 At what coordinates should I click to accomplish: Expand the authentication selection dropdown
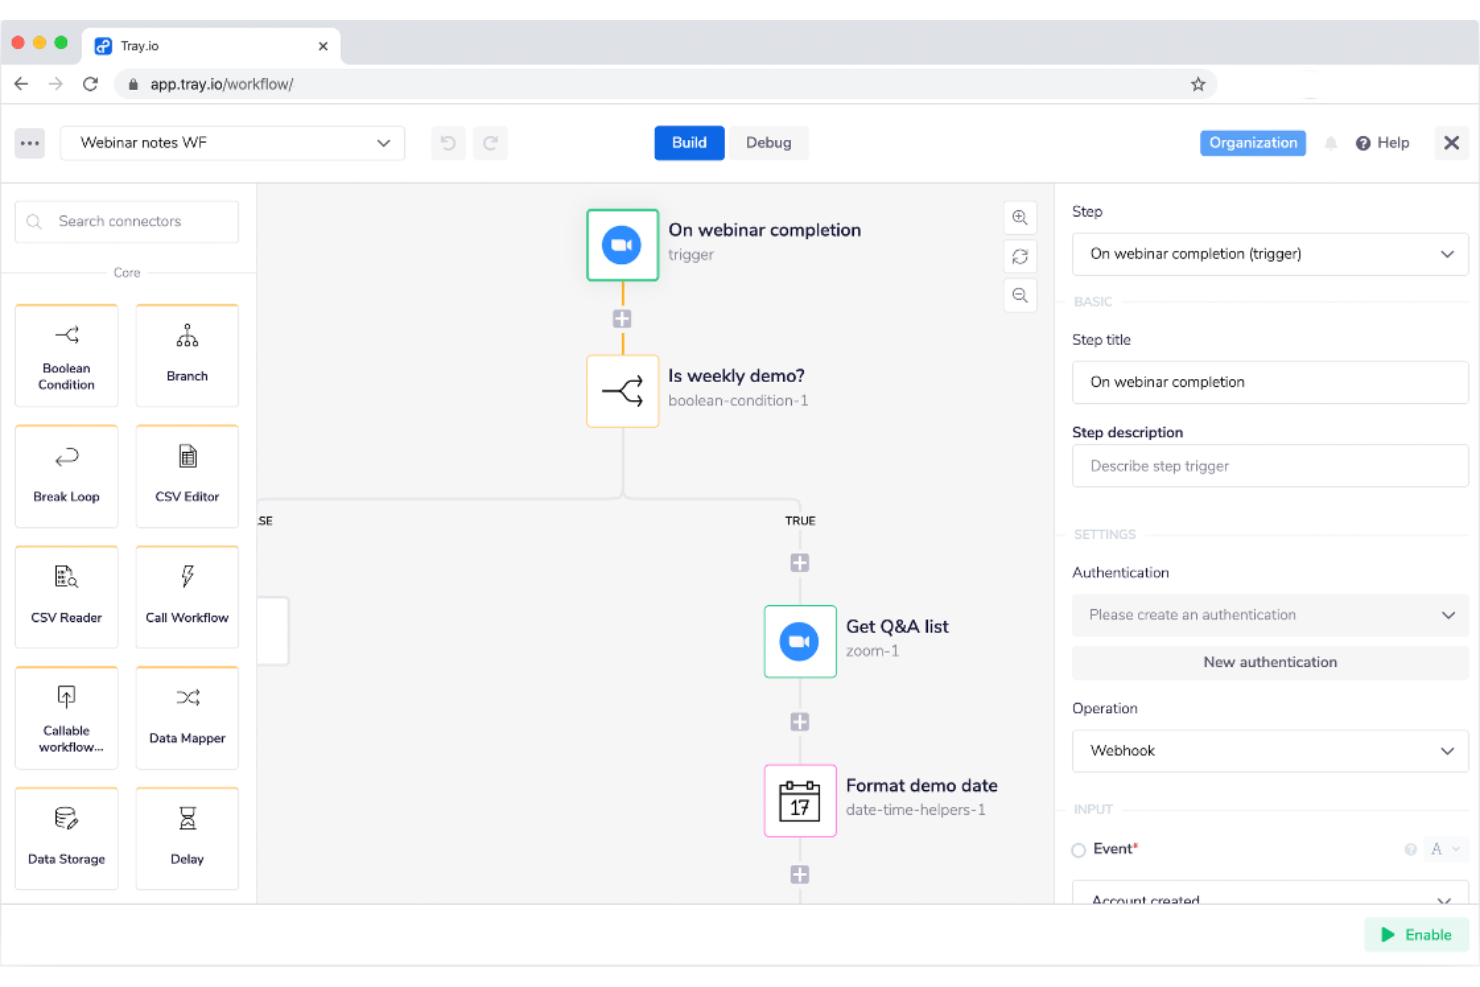click(x=1269, y=615)
